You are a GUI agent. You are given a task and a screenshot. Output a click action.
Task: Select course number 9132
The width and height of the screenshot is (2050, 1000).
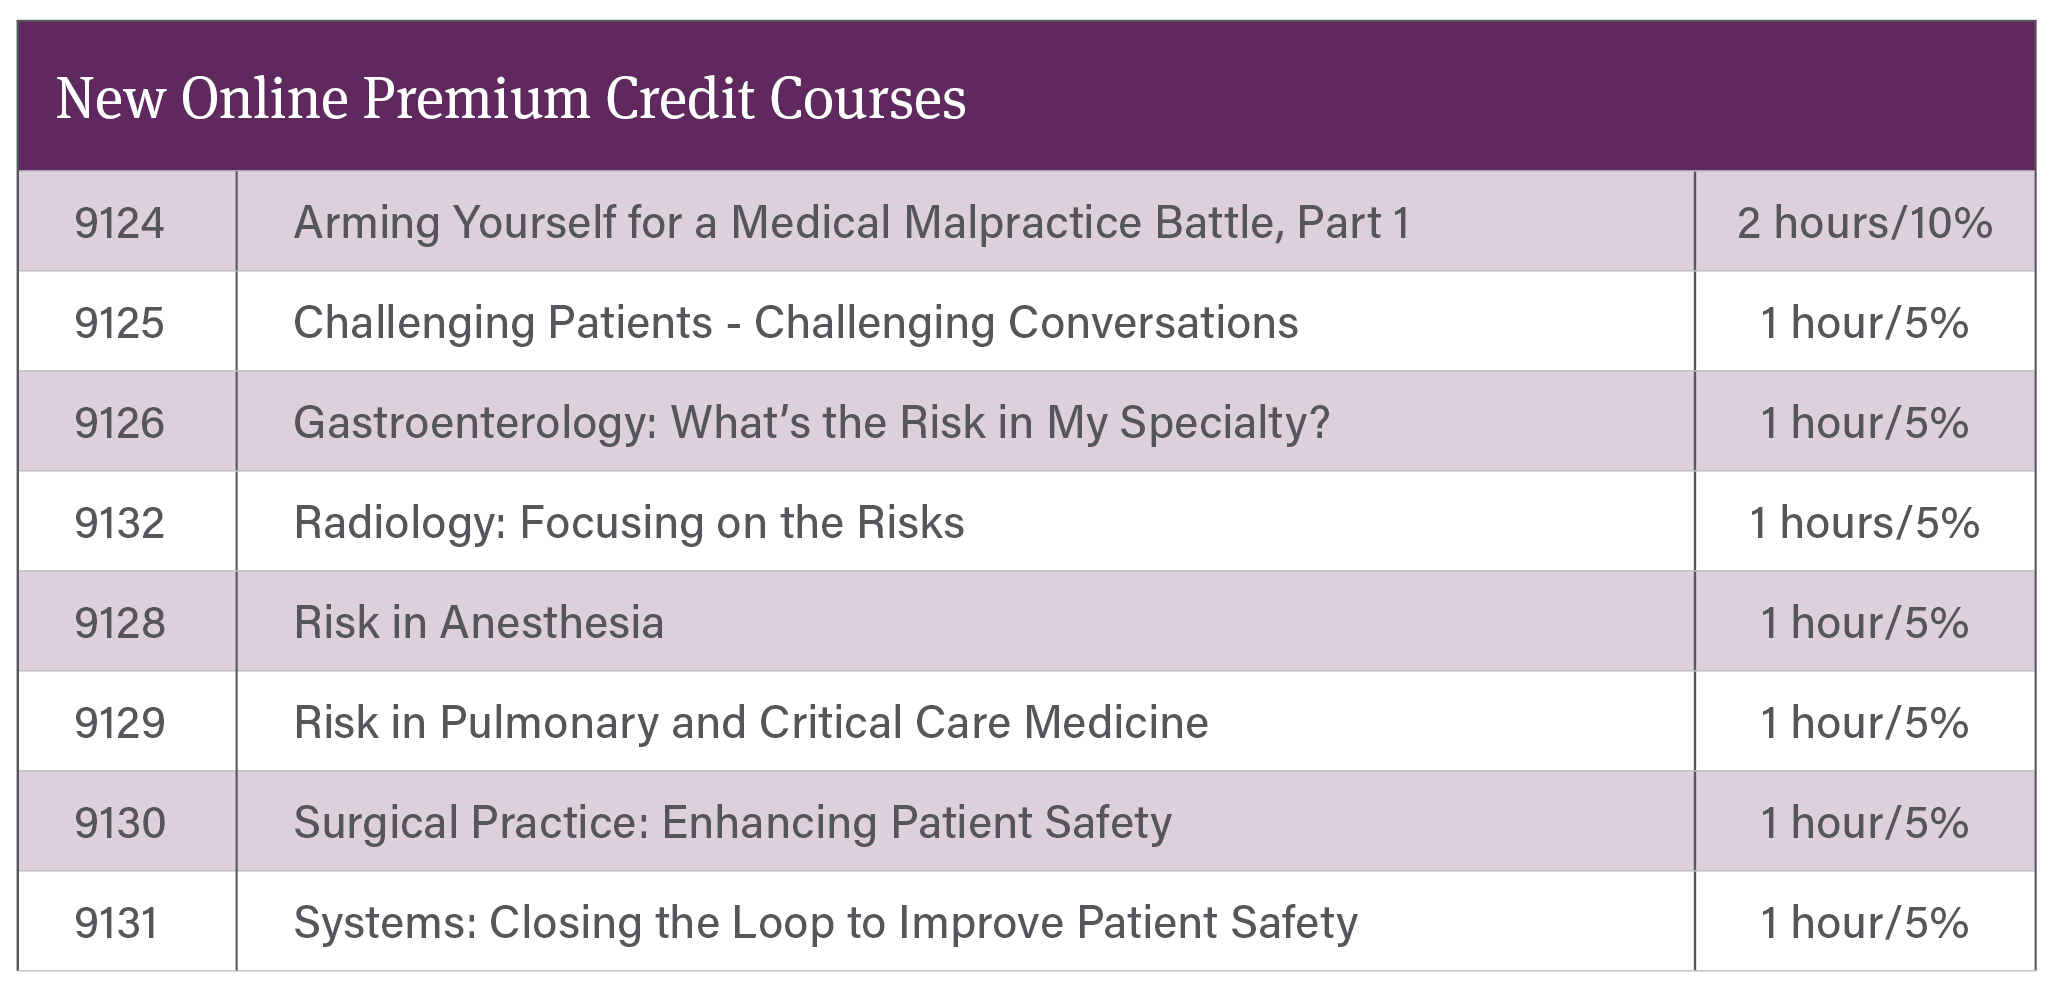click(x=119, y=522)
